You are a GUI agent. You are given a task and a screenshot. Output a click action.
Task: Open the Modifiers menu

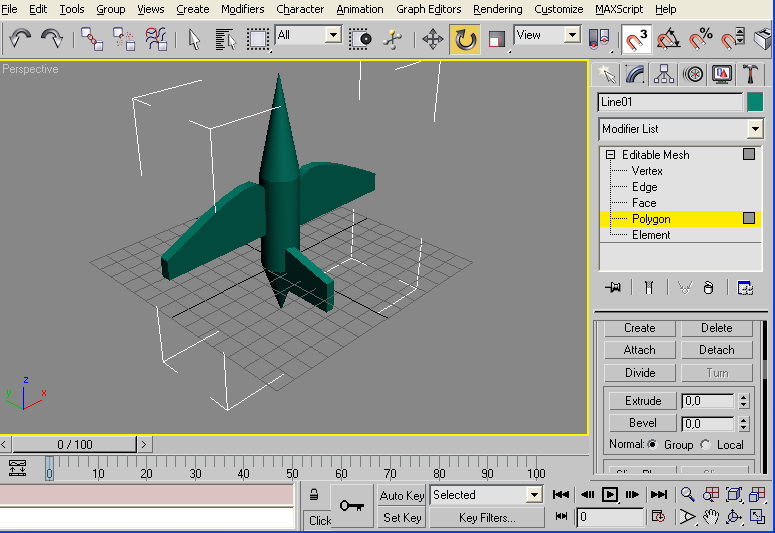[x=243, y=9]
